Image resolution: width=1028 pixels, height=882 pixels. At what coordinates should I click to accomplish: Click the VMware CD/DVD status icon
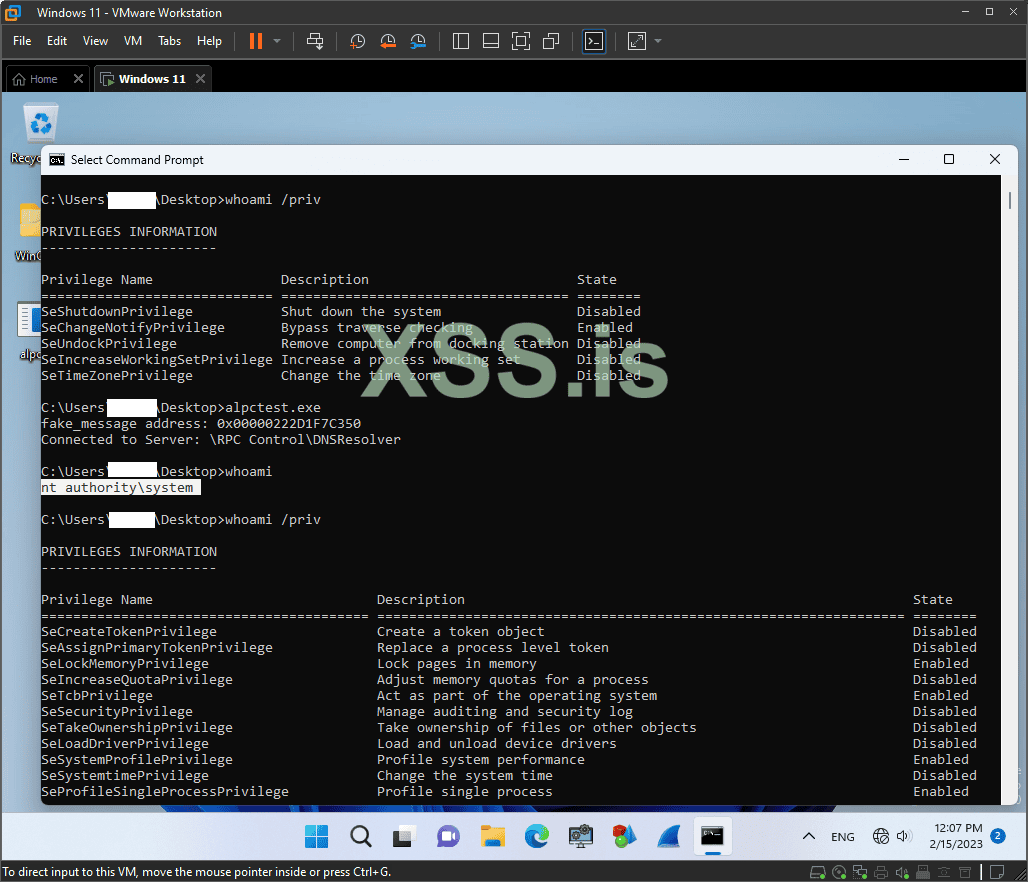pos(839,872)
